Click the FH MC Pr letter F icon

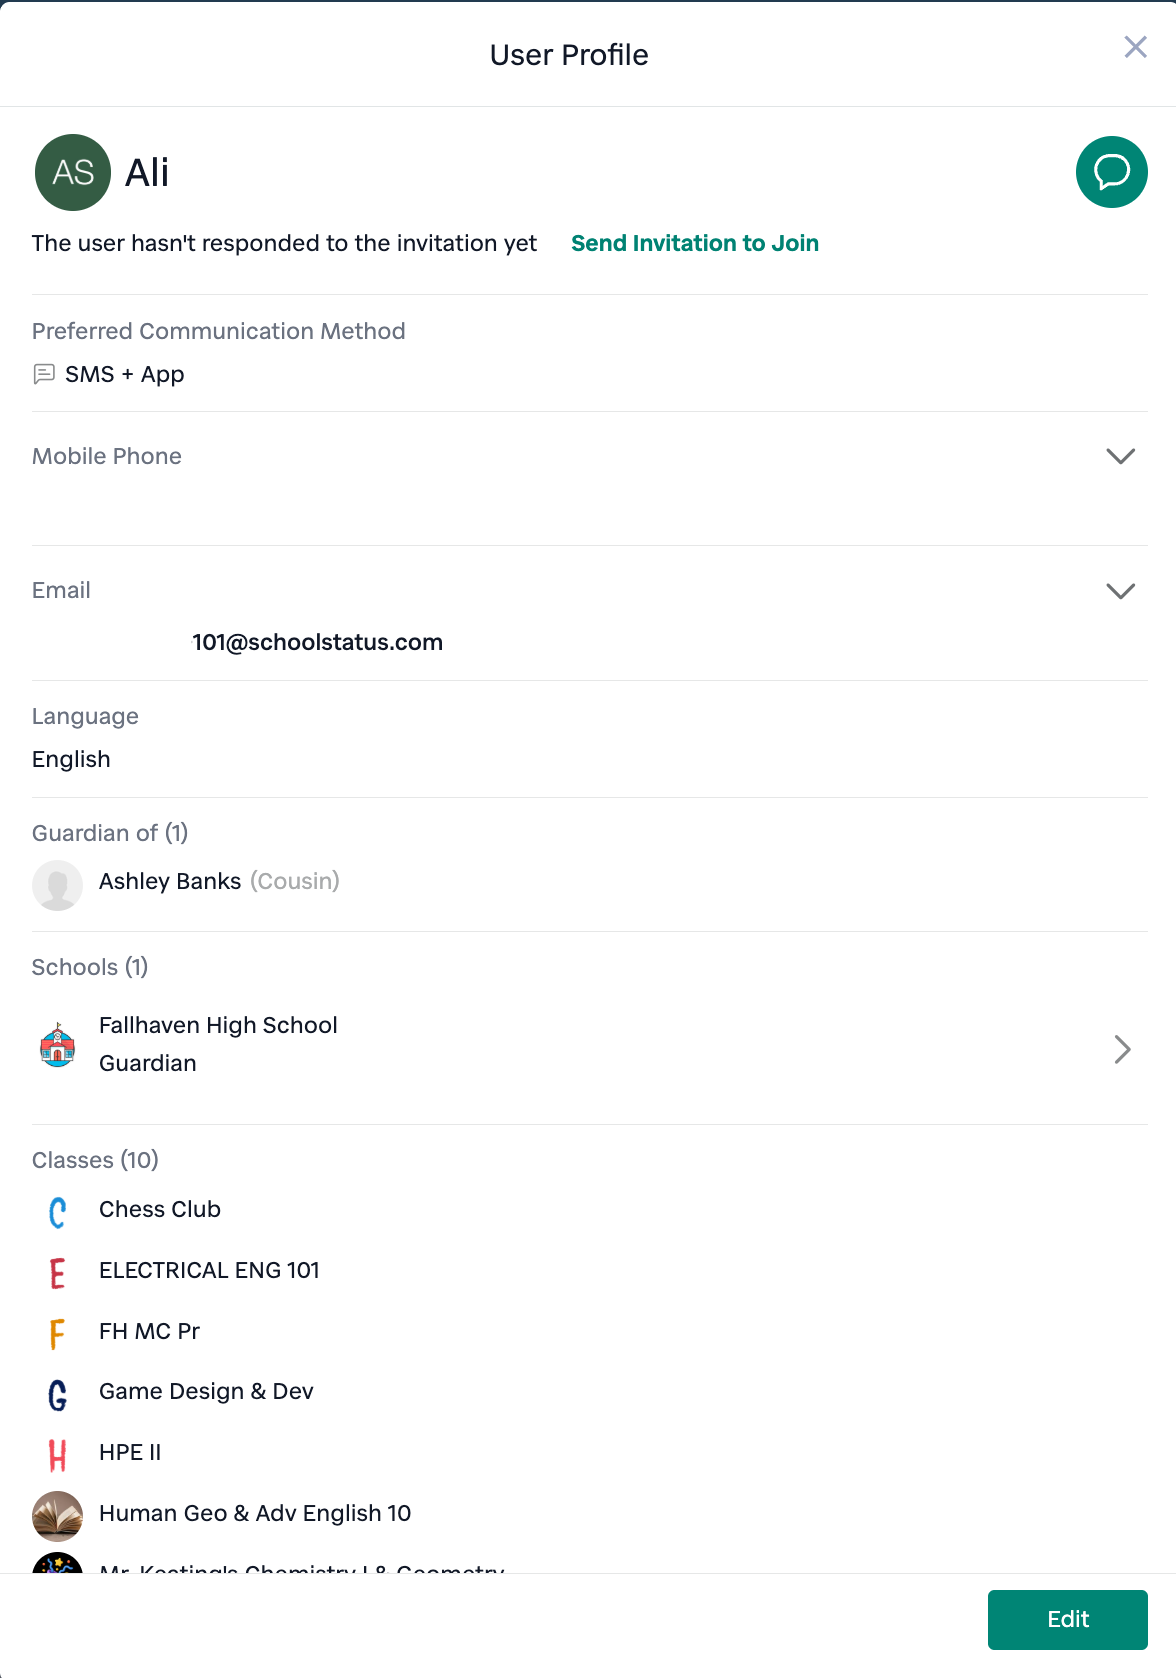[57, 1333]
